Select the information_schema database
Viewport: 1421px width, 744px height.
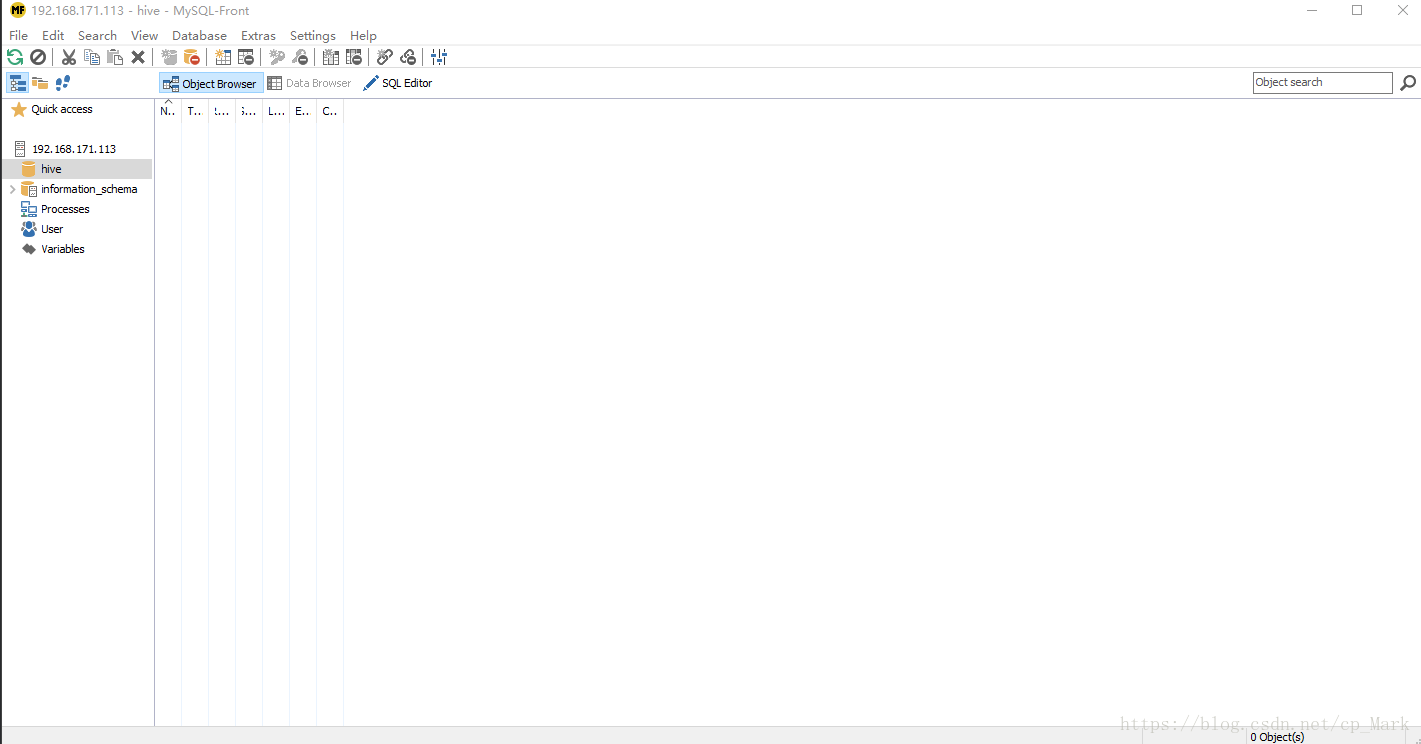(89, 189)
